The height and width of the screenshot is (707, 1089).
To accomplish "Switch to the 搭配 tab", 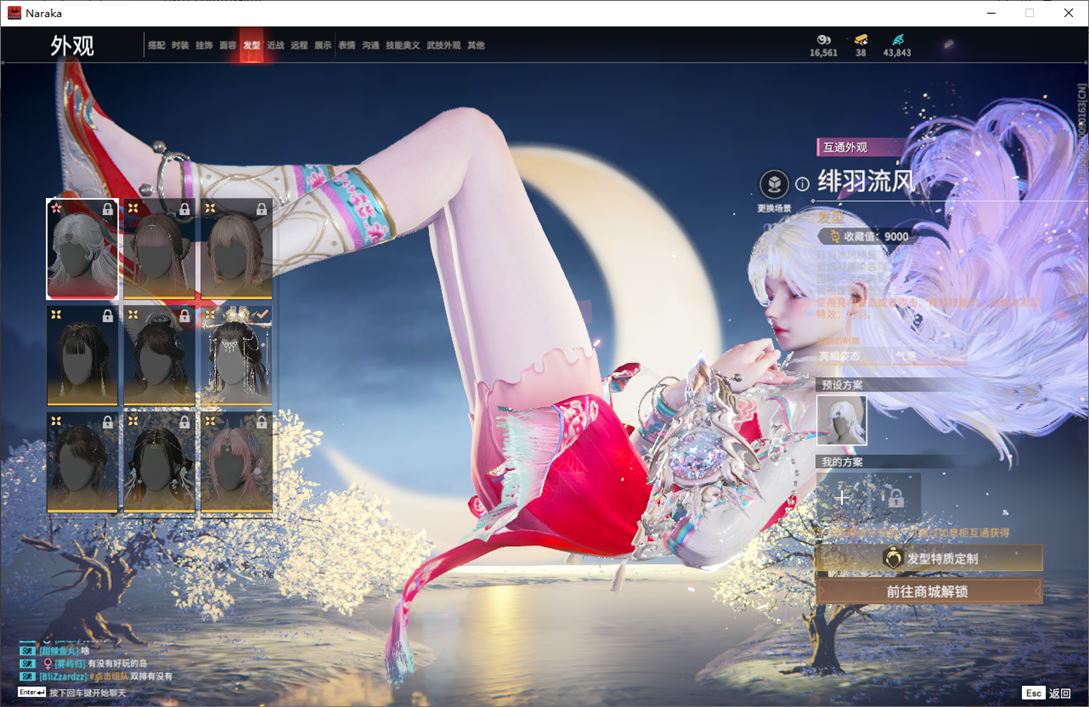I will tap(156, 45).
